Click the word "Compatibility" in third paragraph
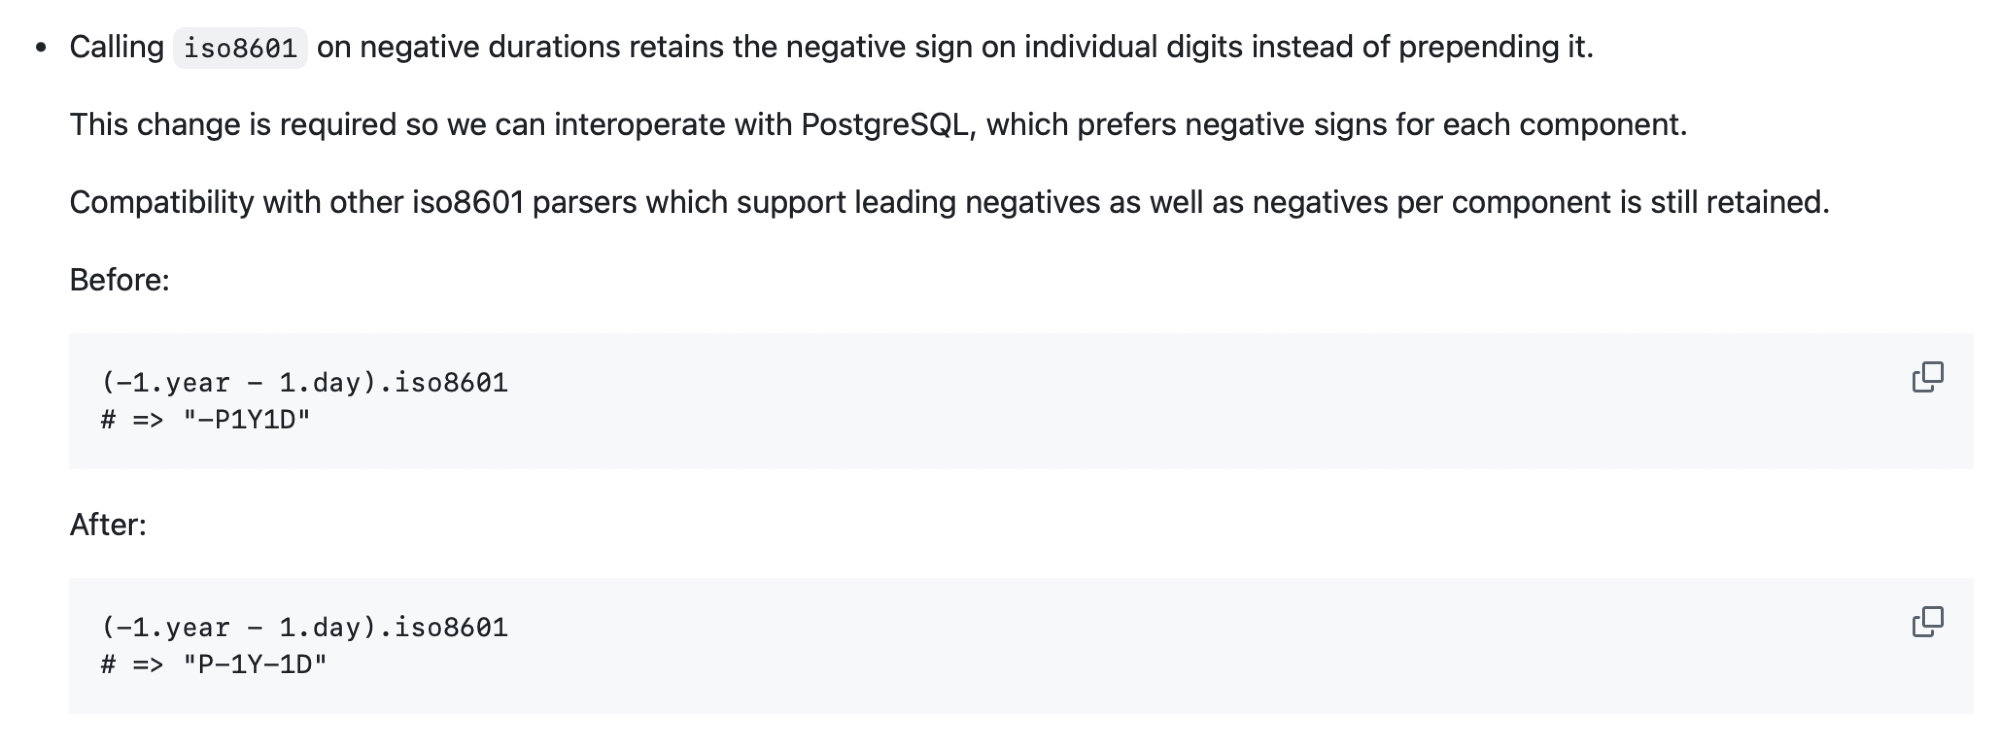2000x750 pixels. click(161, 203)
